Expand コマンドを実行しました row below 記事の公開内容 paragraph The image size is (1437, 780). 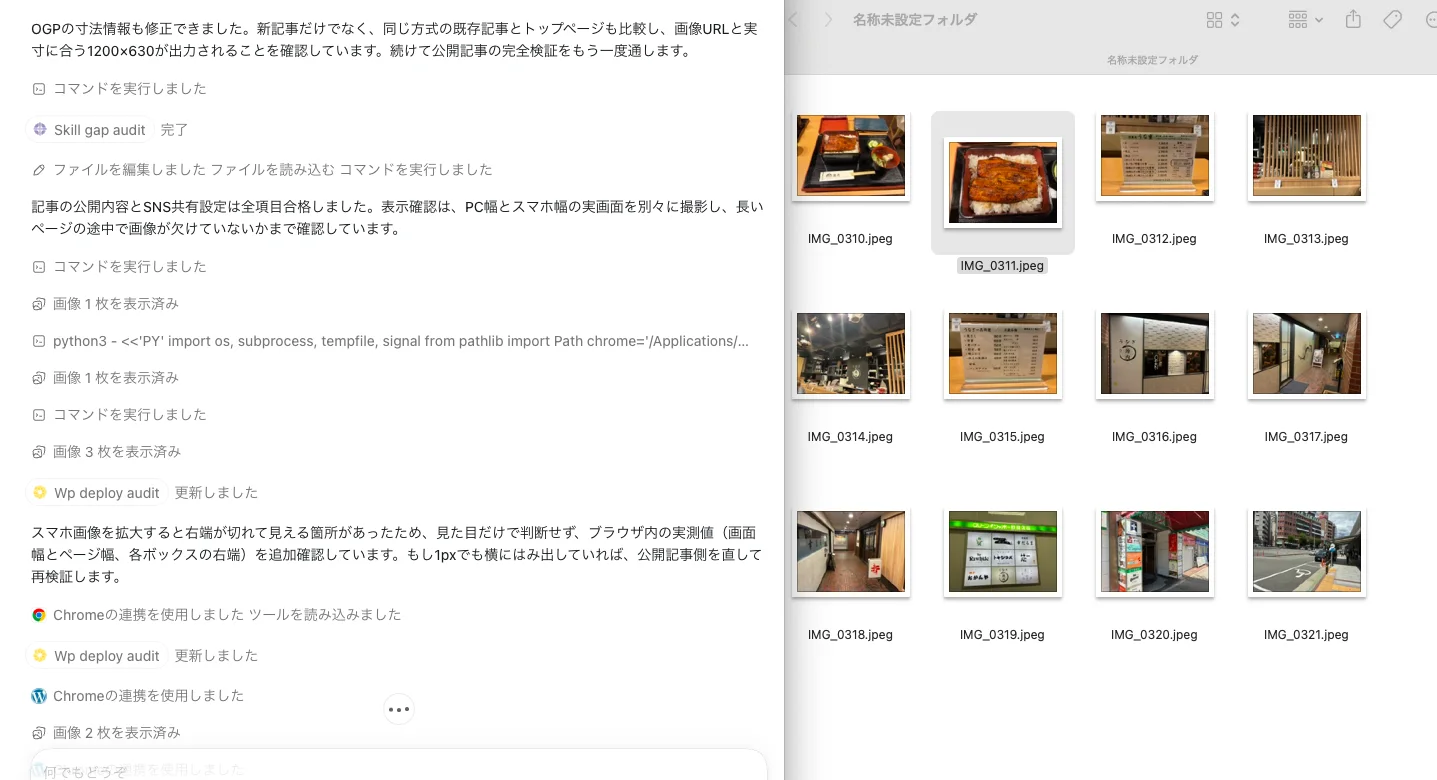pos(119,267)
